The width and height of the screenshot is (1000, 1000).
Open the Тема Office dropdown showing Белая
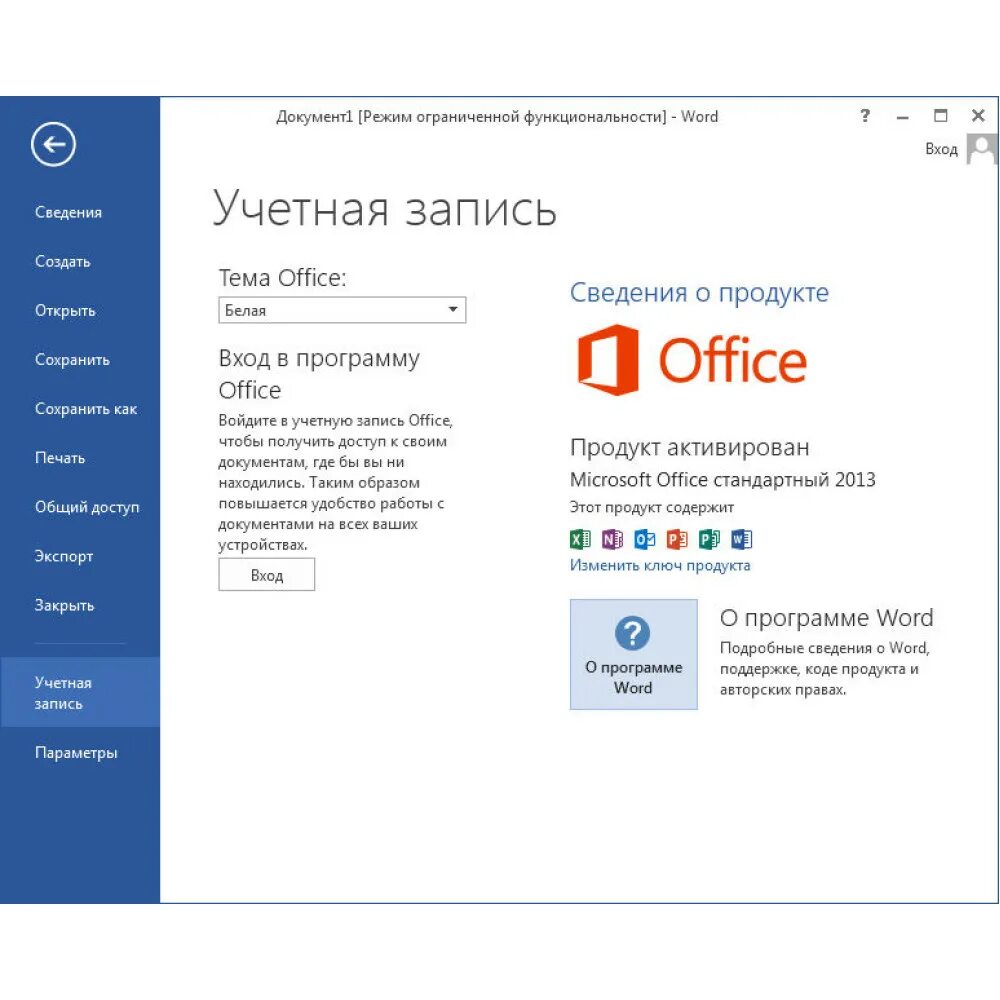pos(342,310)
